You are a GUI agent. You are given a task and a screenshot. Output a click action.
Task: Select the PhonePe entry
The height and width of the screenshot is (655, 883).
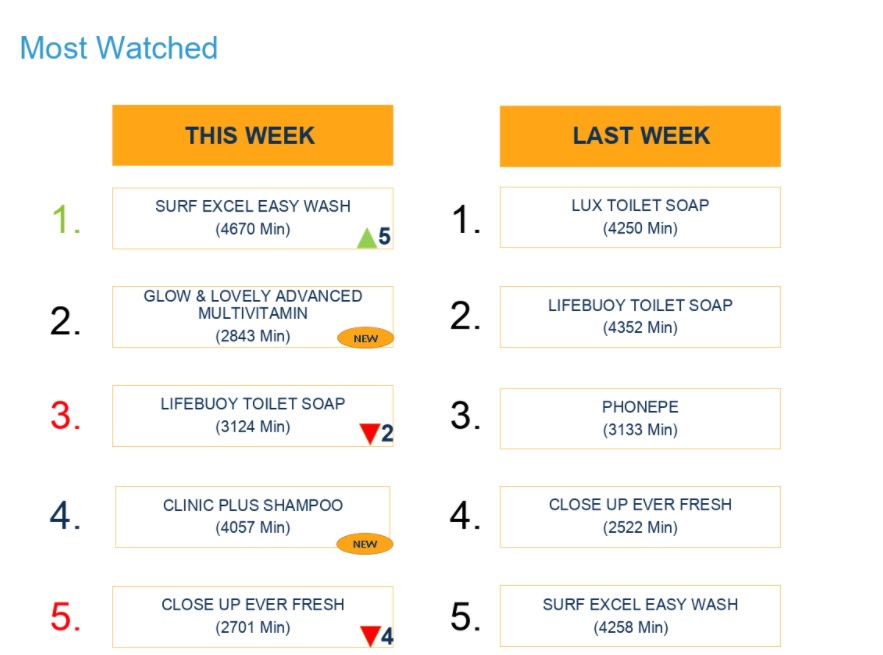click(x=640, y=418)
